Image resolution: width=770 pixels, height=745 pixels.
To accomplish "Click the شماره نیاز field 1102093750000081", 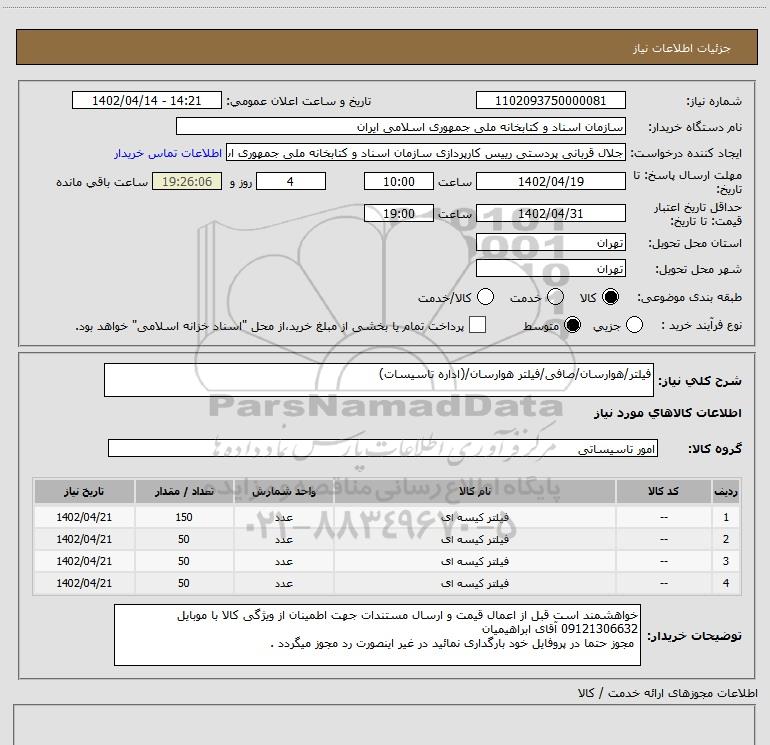I will [x=550, y=101].
